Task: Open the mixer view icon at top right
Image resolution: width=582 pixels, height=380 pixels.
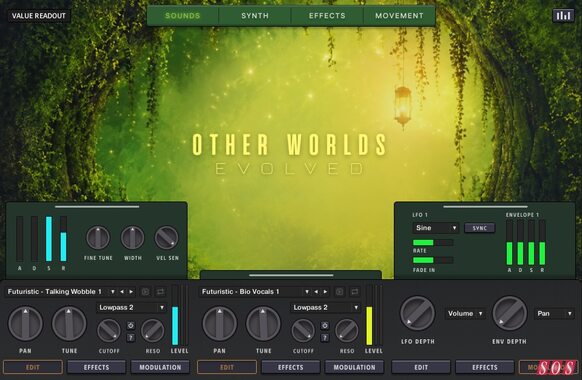Action: 563,15
